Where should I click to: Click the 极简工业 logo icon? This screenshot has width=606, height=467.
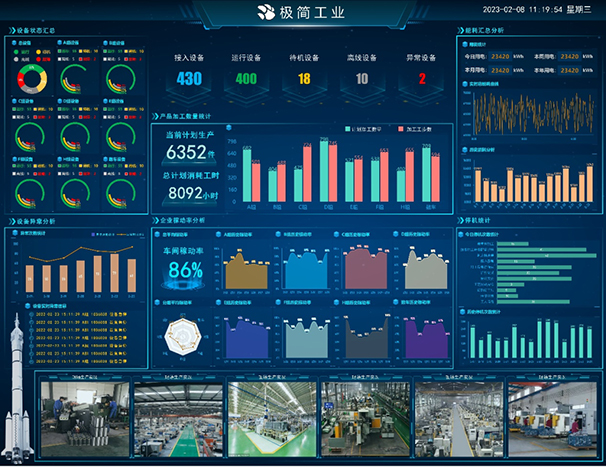pyautogui.click(x=265, y=12)
